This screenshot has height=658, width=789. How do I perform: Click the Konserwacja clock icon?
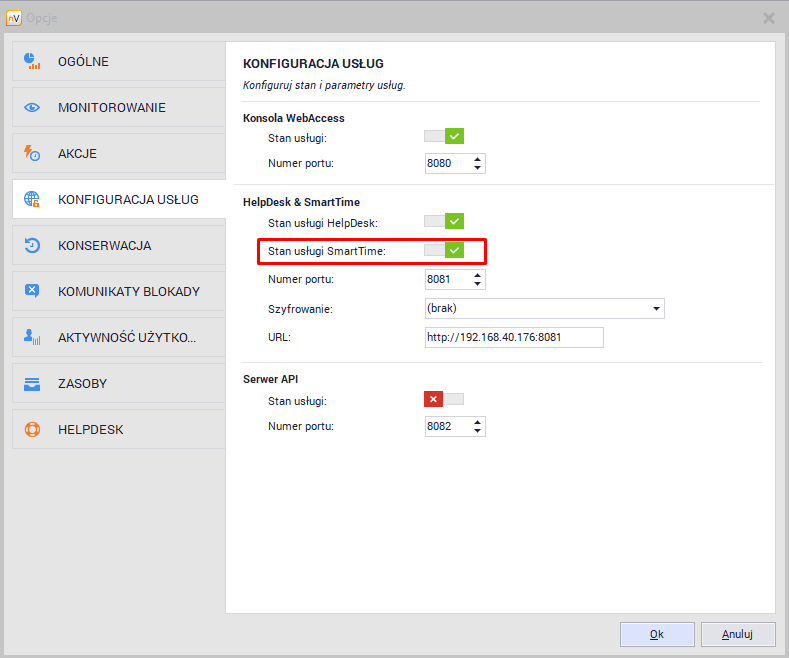coord(32,245)
